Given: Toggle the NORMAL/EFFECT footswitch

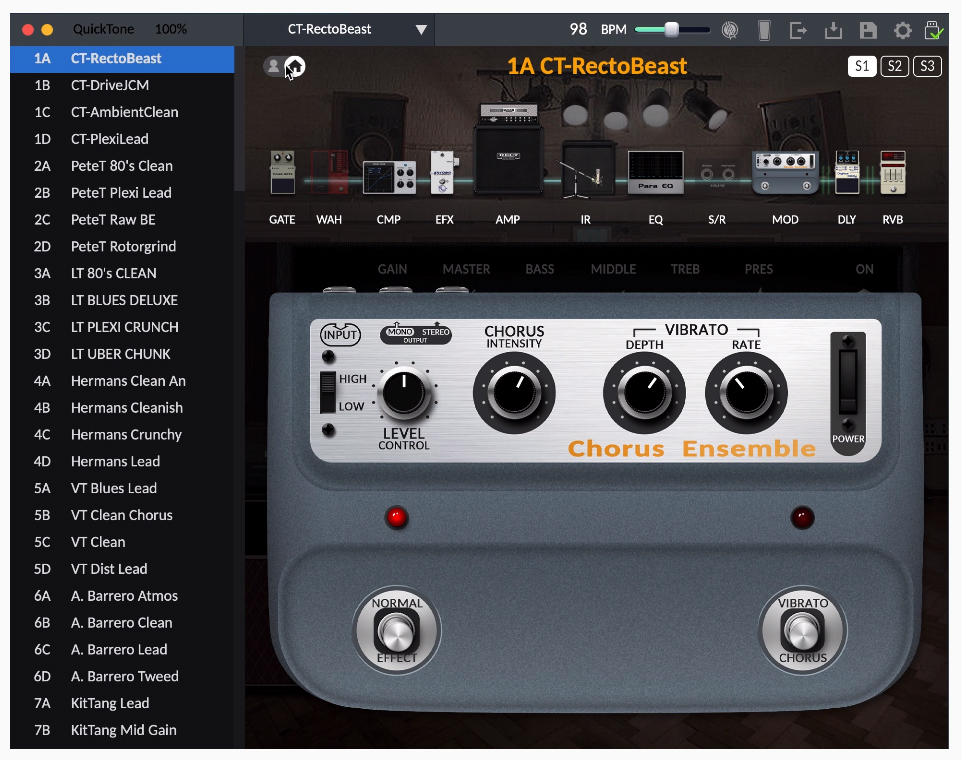Looking at the screenshot, I should click(x=396, y=631).
